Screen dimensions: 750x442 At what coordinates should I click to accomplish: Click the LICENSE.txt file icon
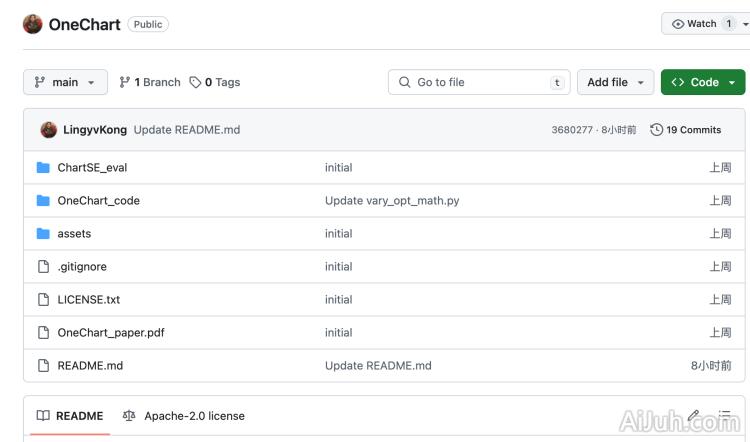click(43, 300)
